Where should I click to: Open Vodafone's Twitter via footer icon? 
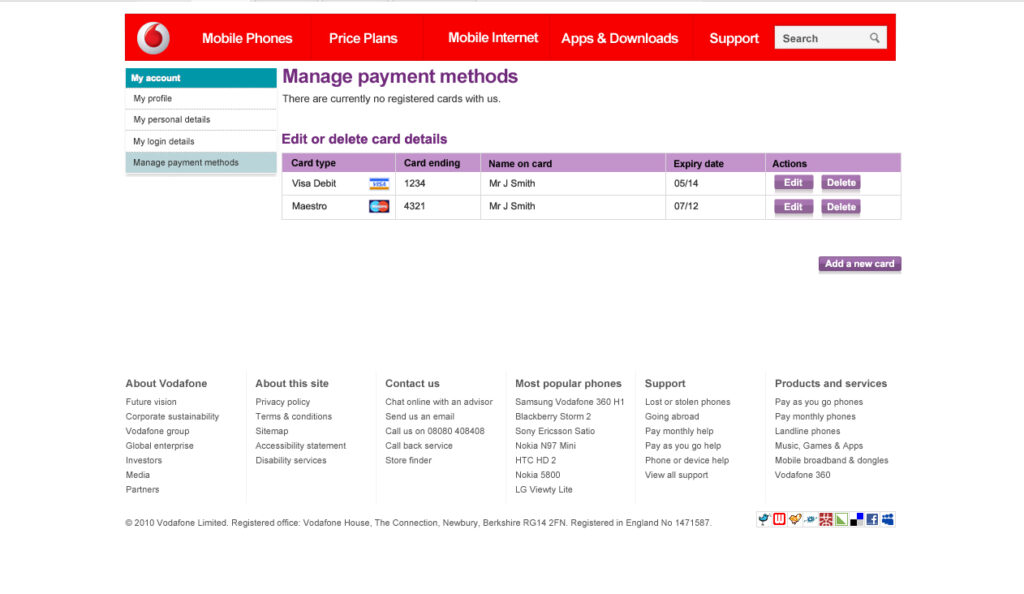[763, 519]
